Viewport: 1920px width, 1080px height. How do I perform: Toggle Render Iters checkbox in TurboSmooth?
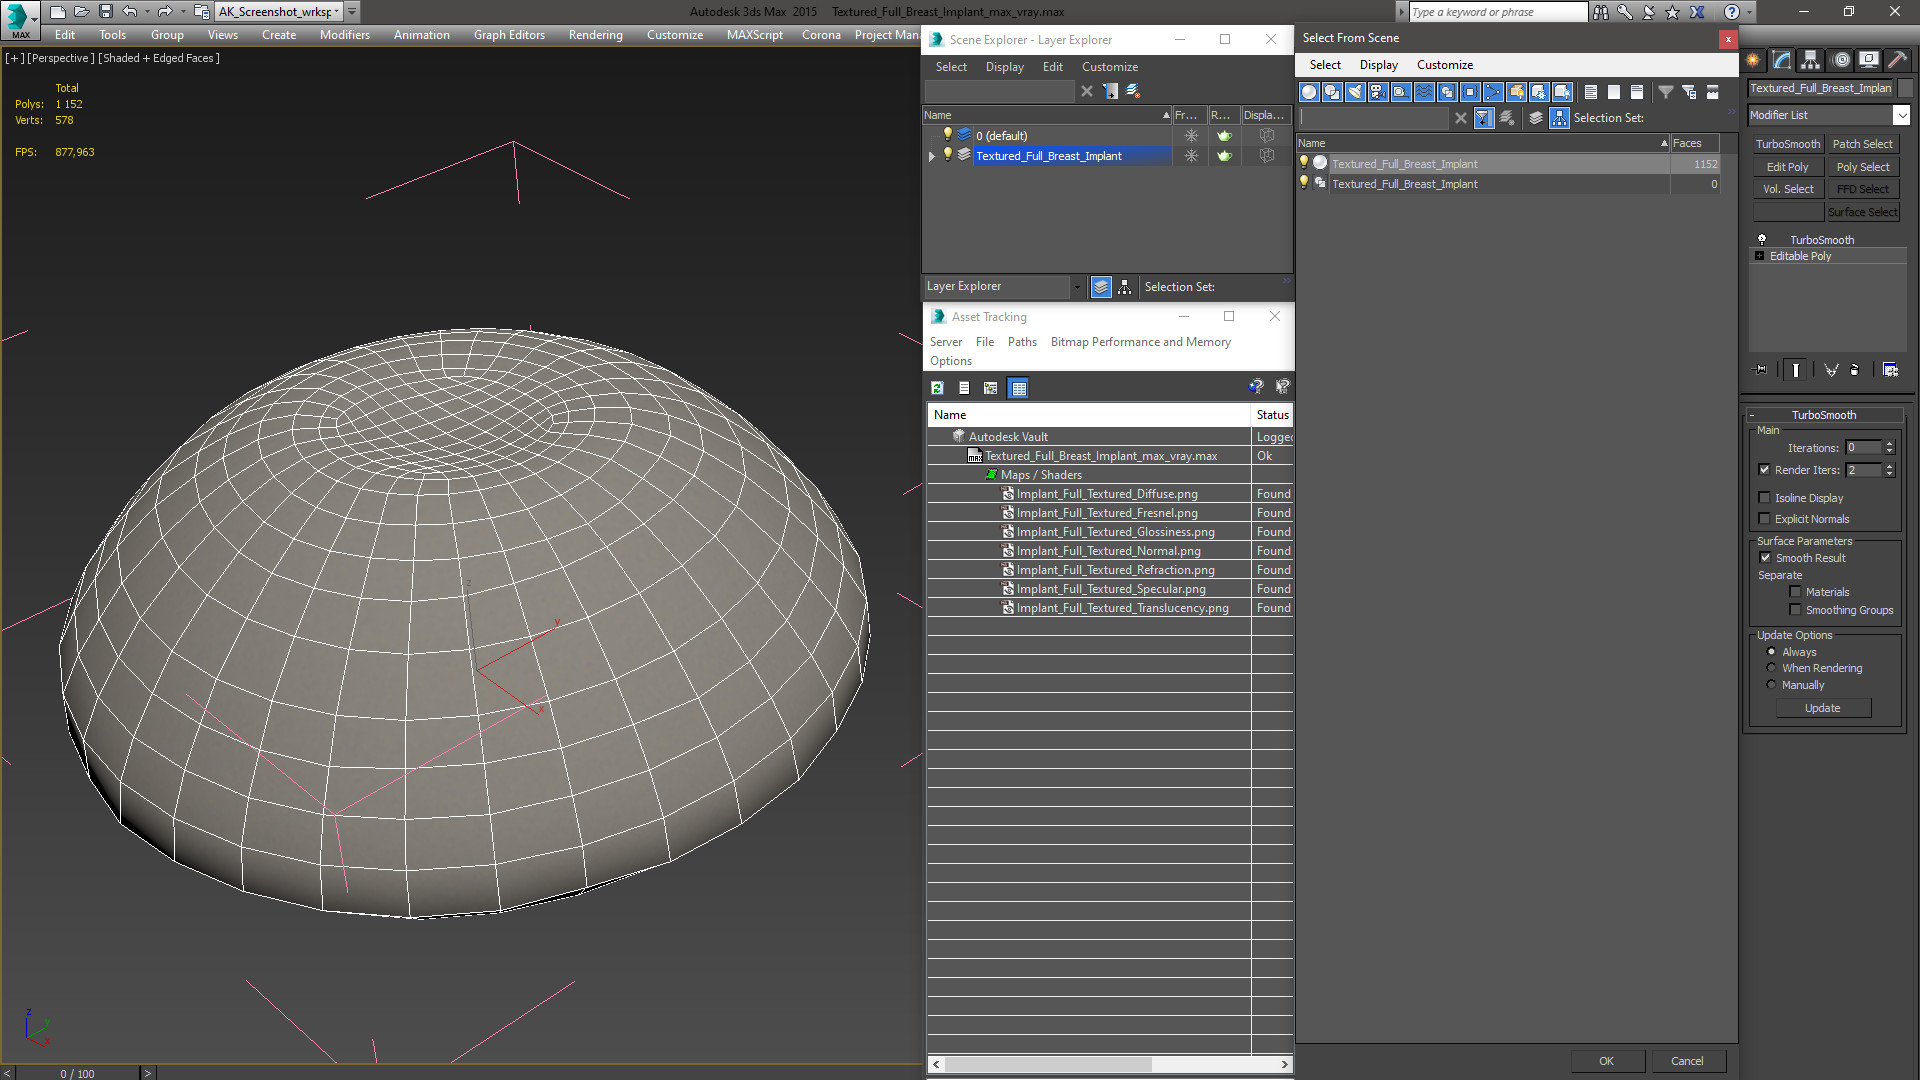[x=1764, y=470]
